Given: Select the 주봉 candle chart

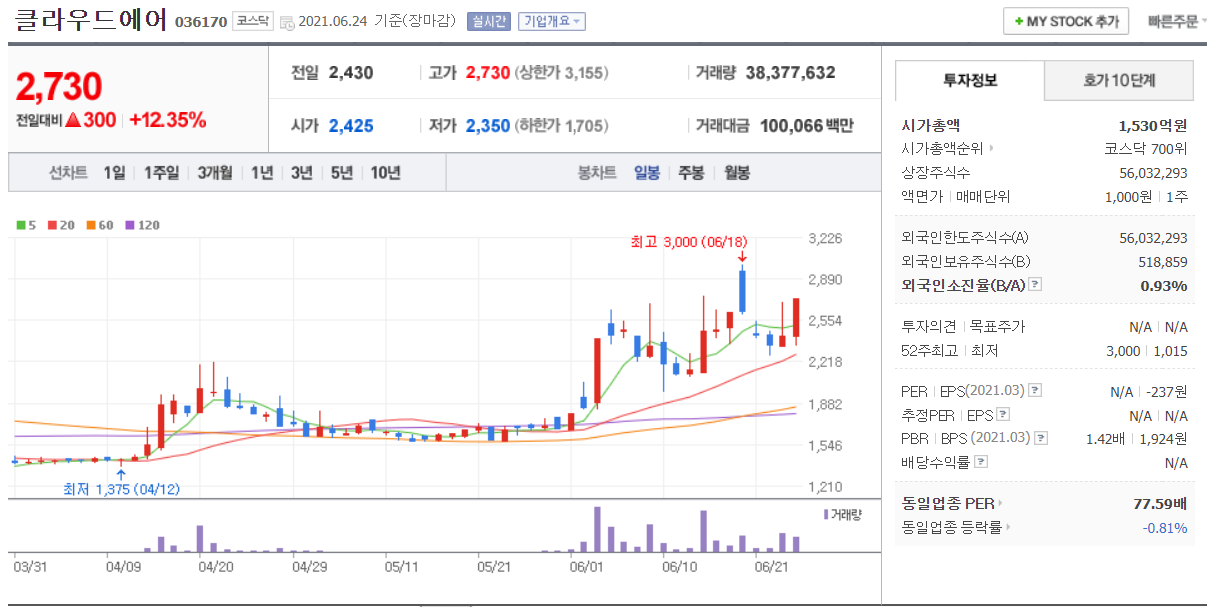Looking at the screenshot, I should coord(691,172).
